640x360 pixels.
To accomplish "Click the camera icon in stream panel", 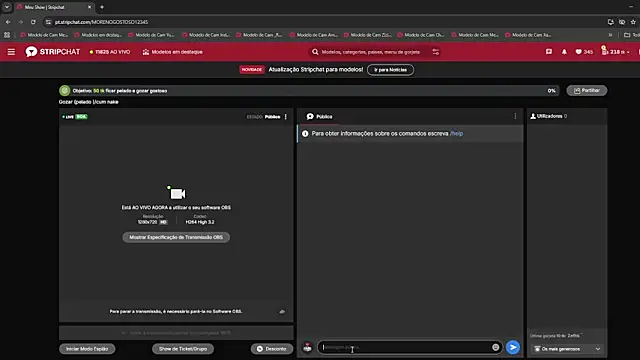I will click(177, 193).
